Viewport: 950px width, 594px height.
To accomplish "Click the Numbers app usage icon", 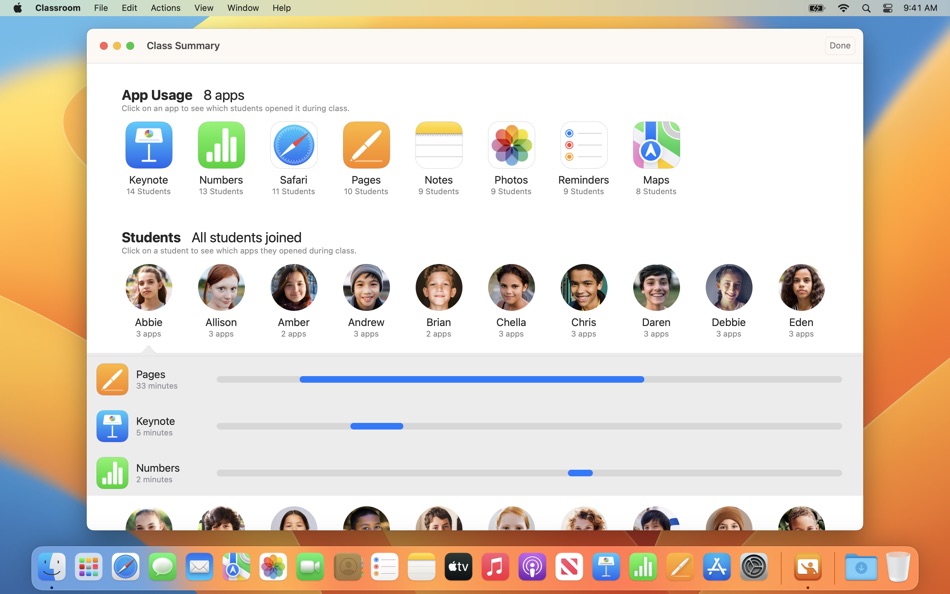I will point(221,145).
